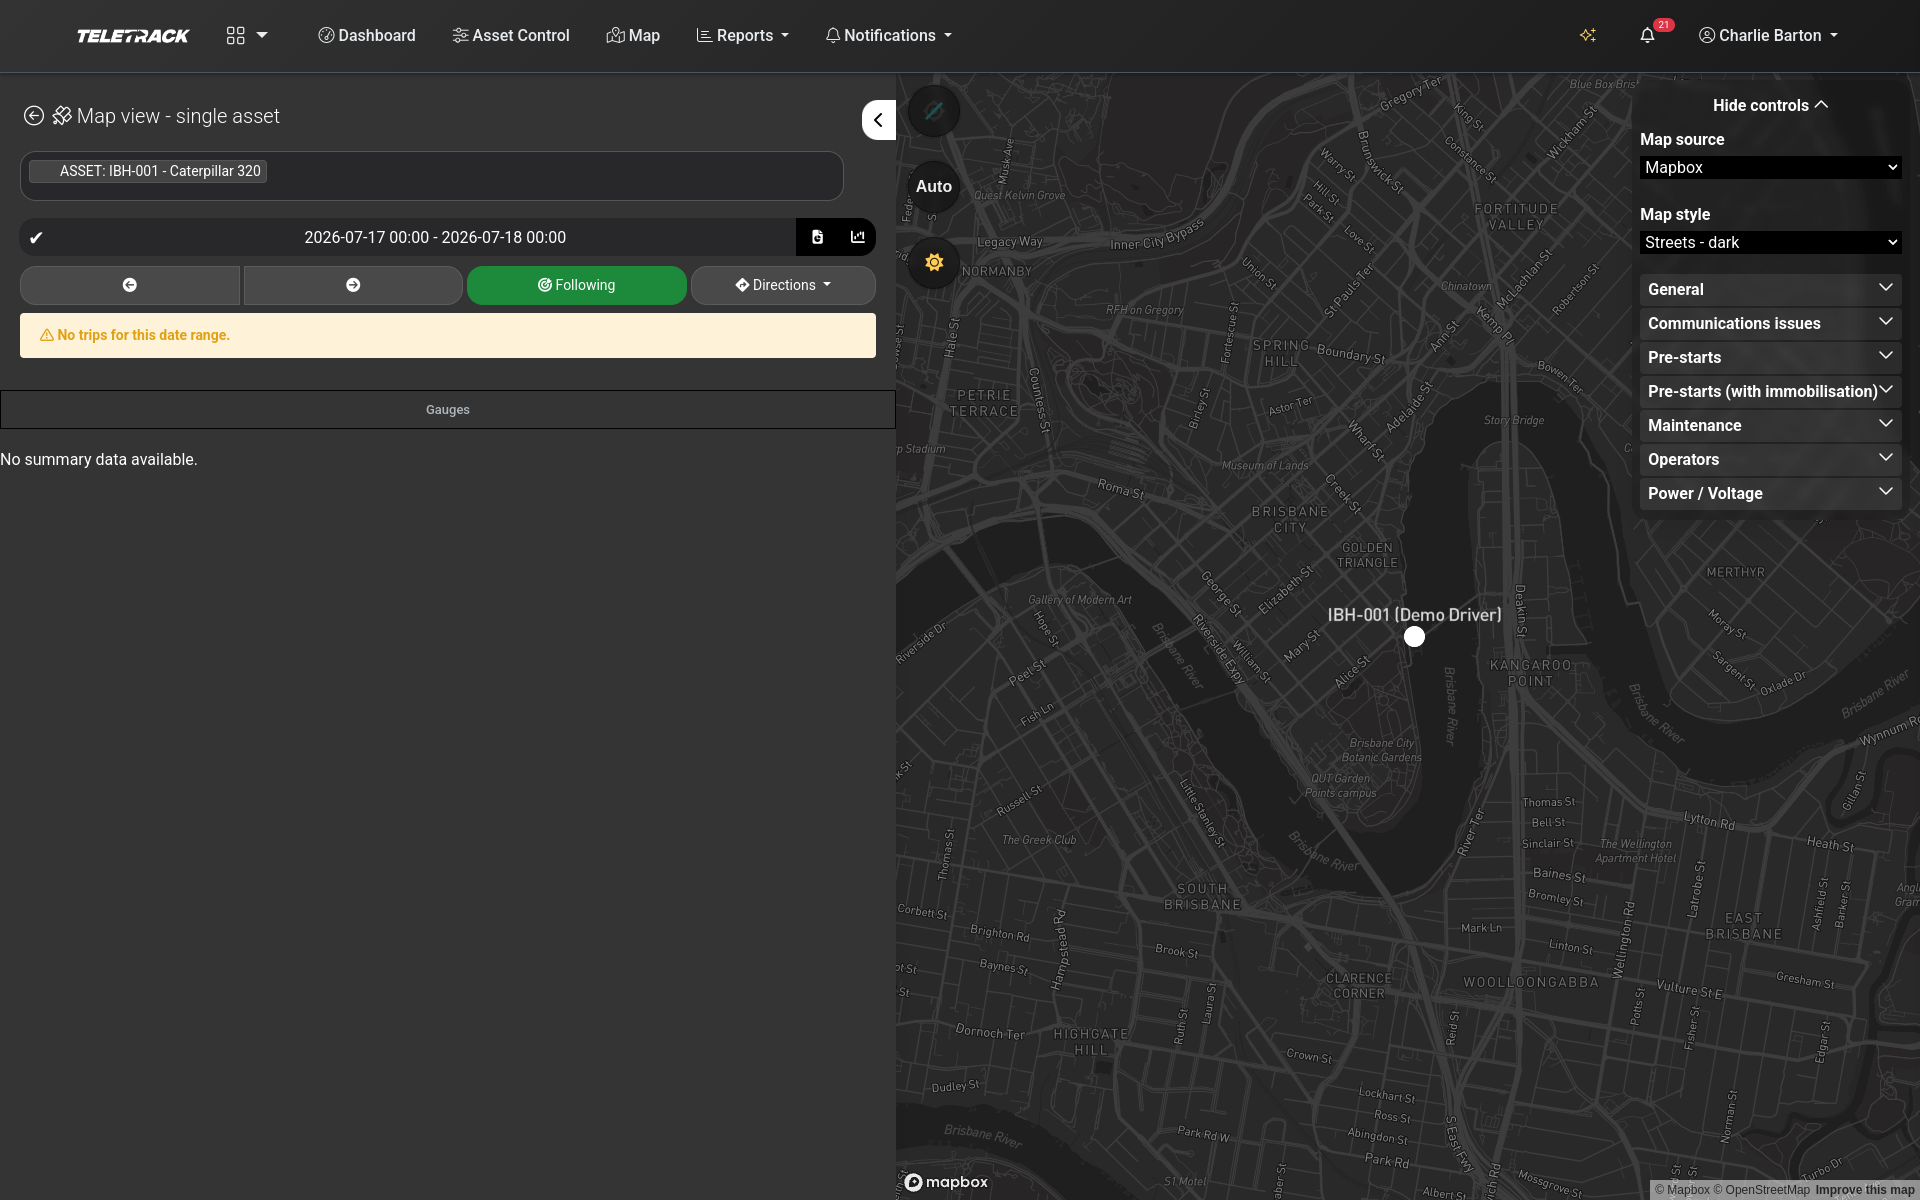Click the satellite asset icon beside title
The image size is (1920, 1200).
pyautogui.click(x=62, y=116)
